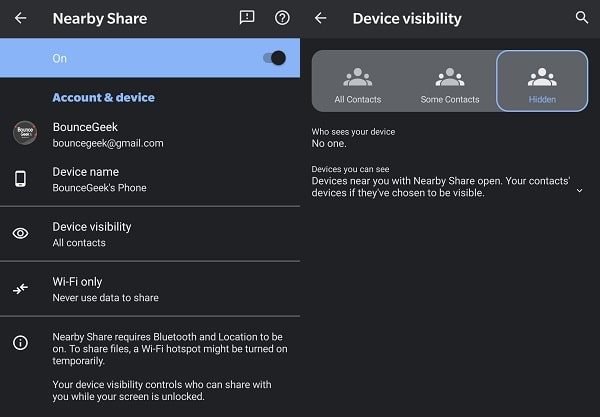Go back from Device visibility screen

pos(320,18)
